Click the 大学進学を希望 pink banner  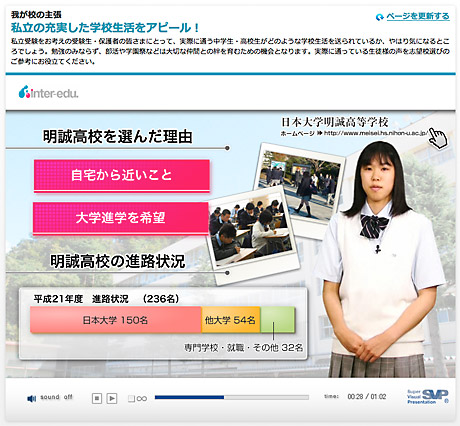point(121,218)
